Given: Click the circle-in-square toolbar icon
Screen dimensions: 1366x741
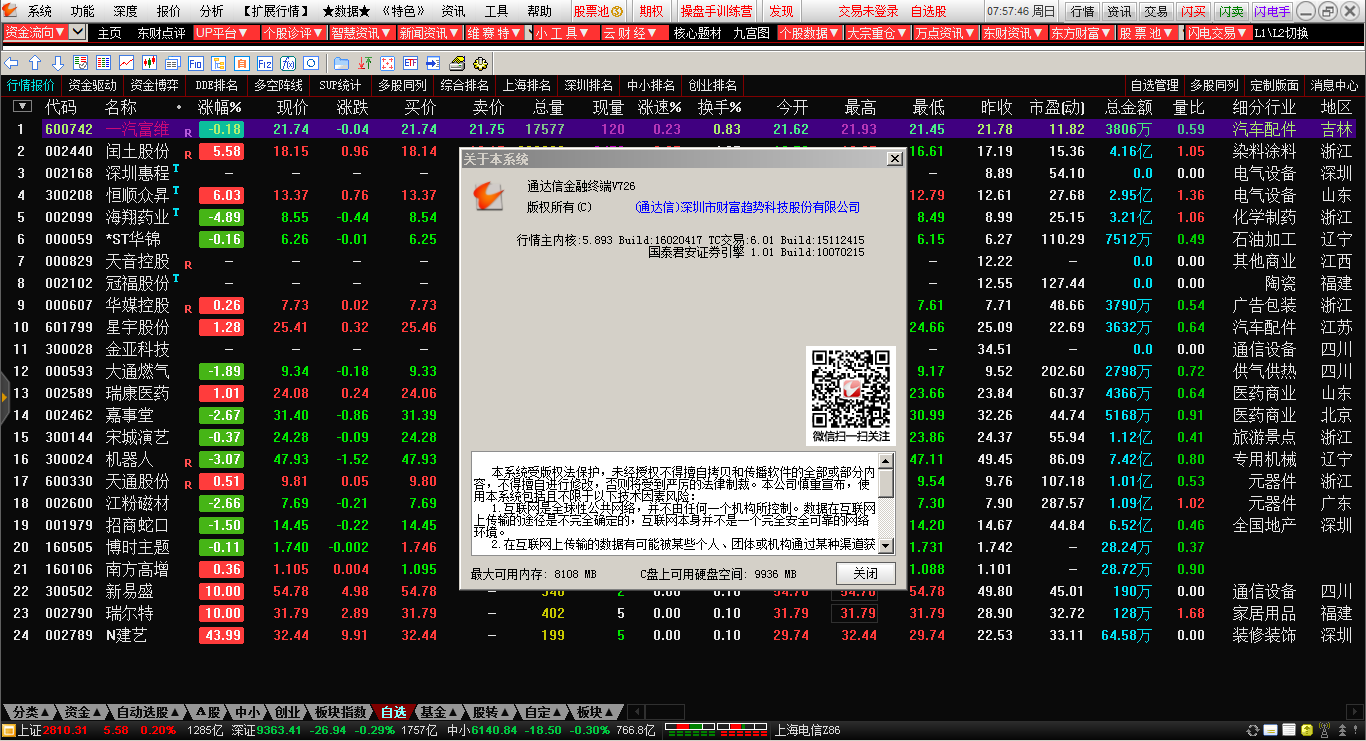Looking at the screenshot, I should coord(311,63).
